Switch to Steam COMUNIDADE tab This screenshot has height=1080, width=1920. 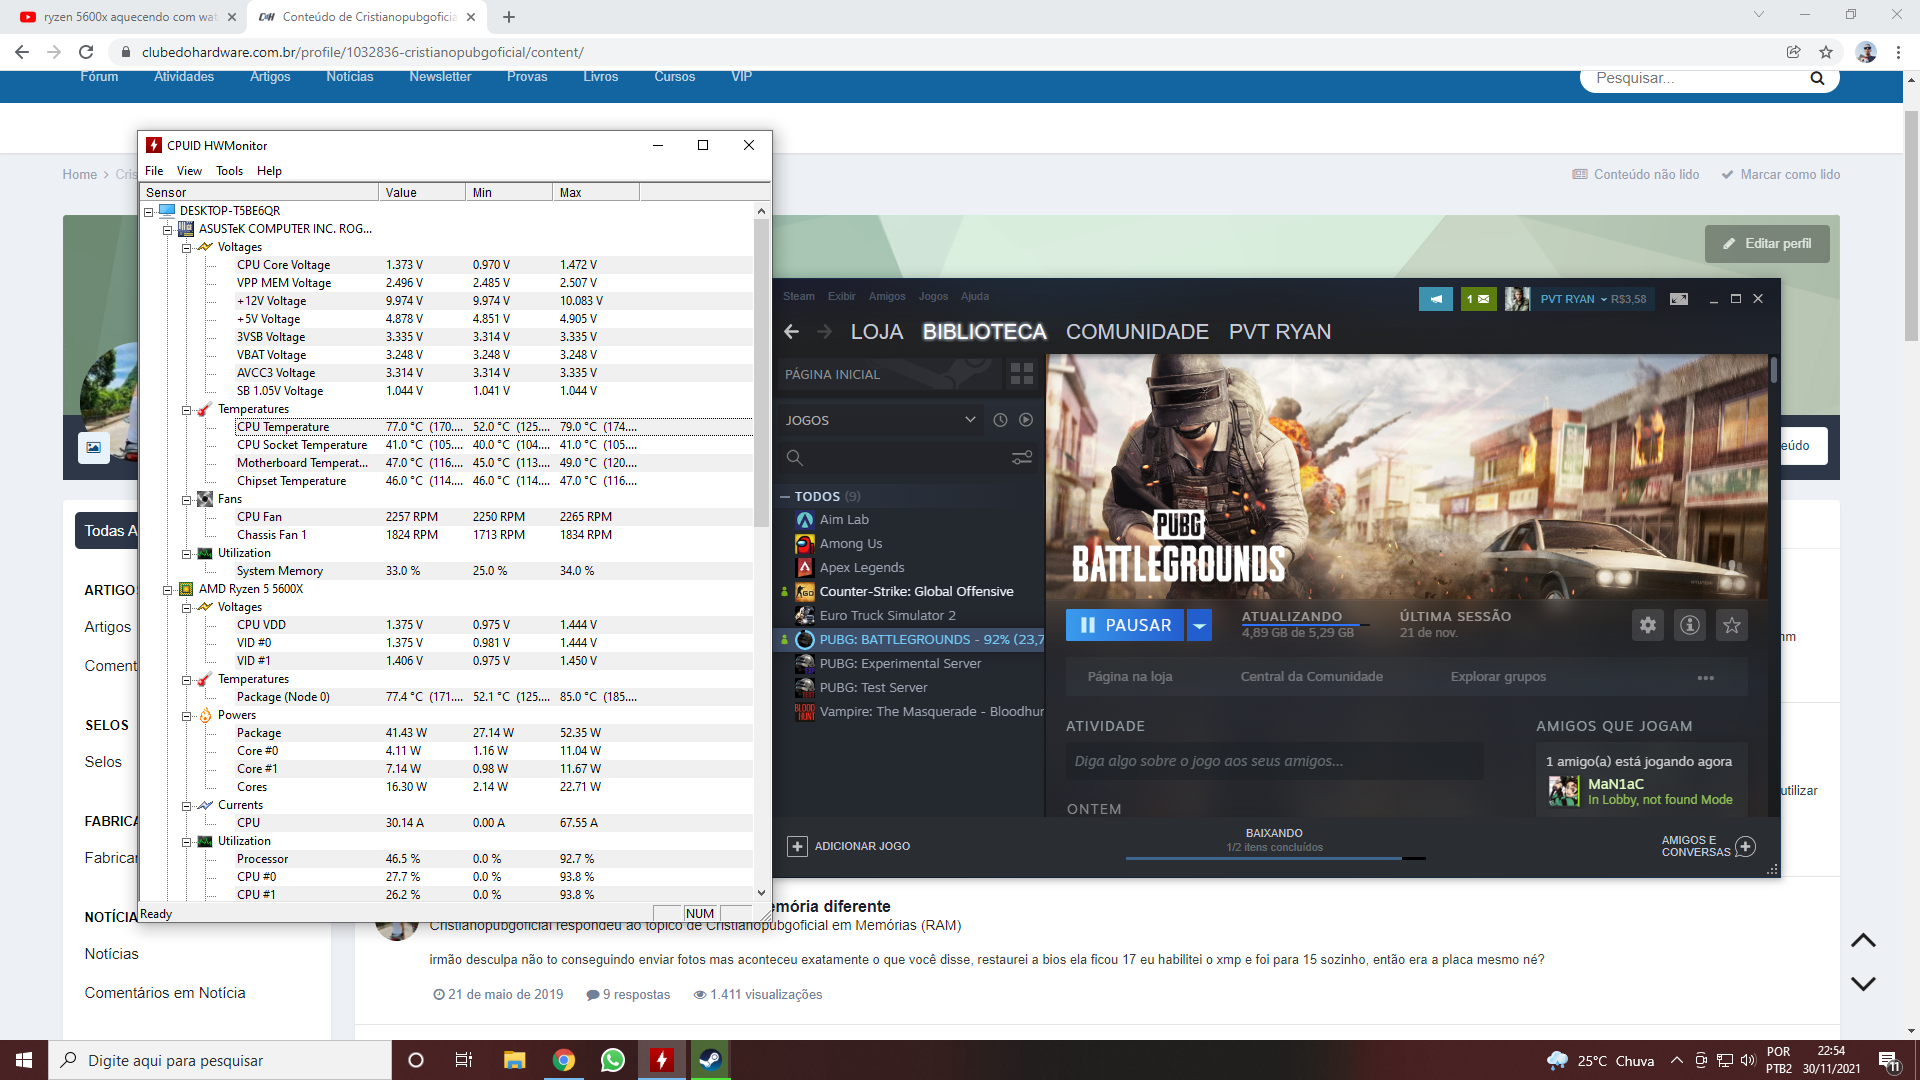1137,332
